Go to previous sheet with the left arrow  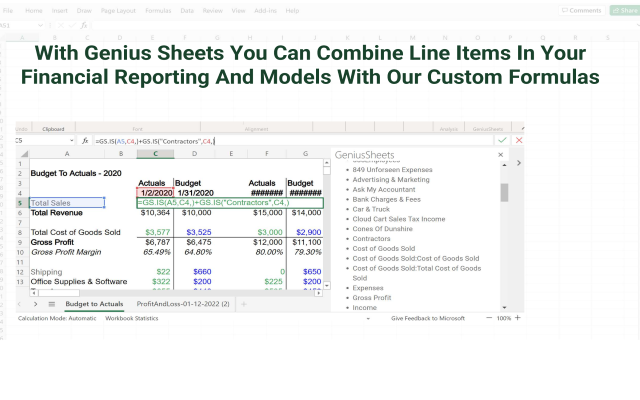(19, 304)
